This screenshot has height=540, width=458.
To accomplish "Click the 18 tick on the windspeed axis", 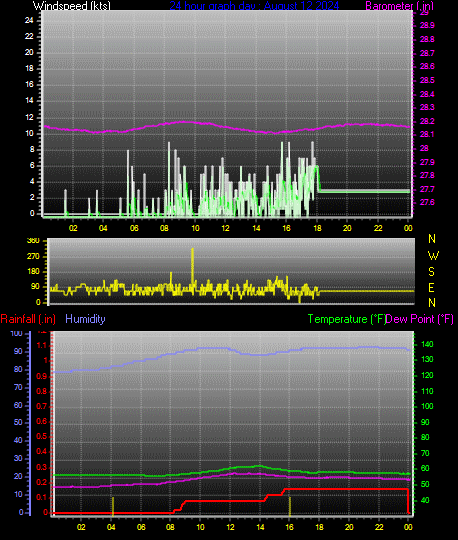I will pyautogui.click(x=29, y=69).
